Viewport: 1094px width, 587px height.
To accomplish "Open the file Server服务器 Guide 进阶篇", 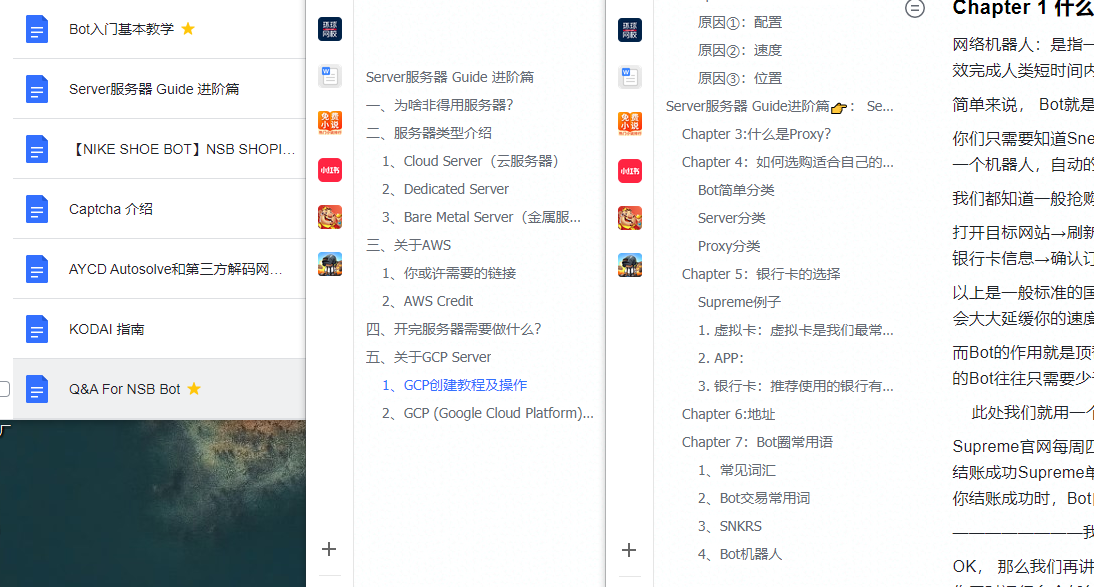I will pos(154,89).
